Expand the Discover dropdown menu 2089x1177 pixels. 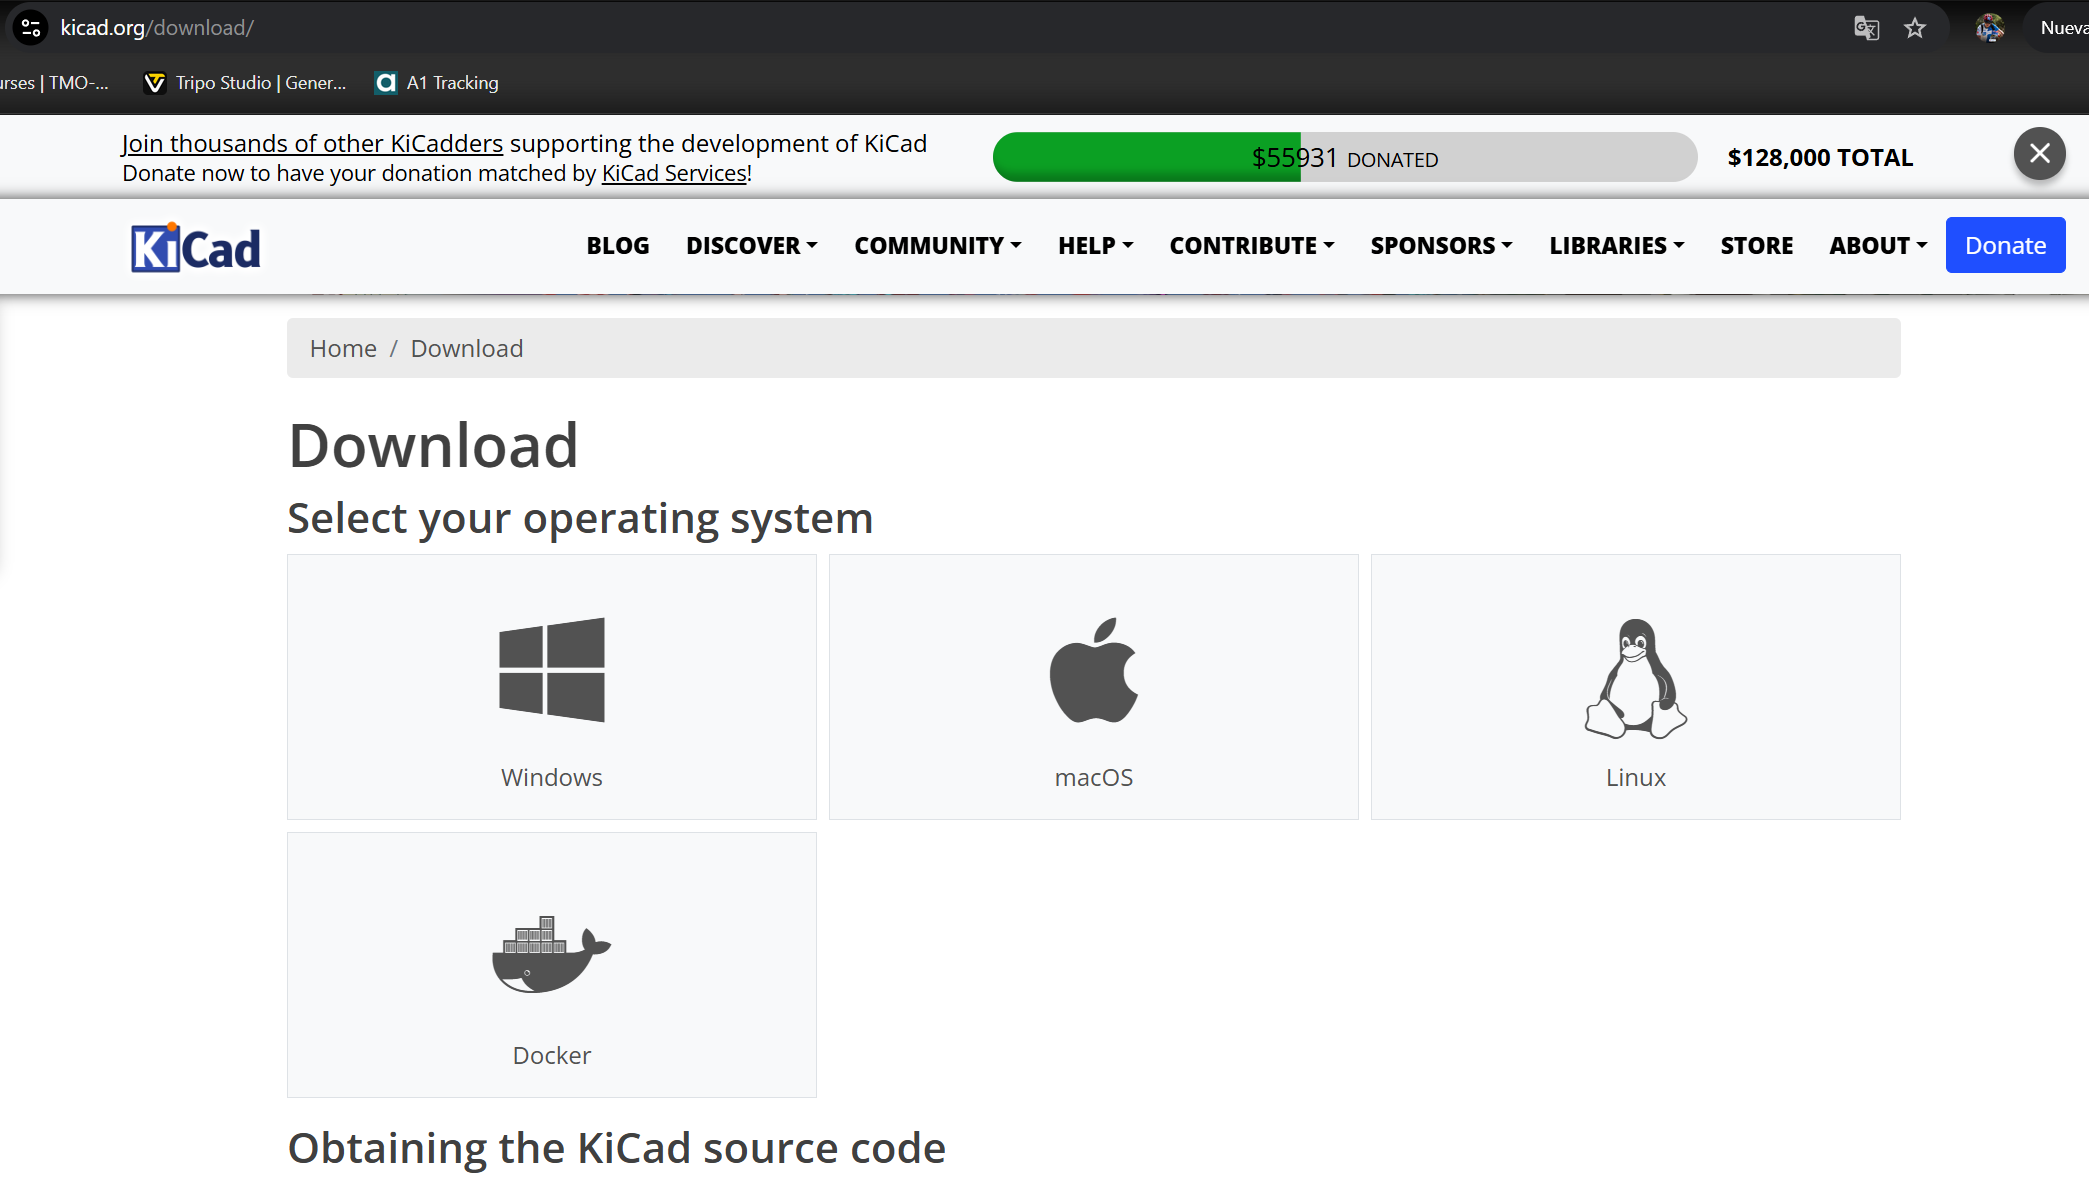751,245
